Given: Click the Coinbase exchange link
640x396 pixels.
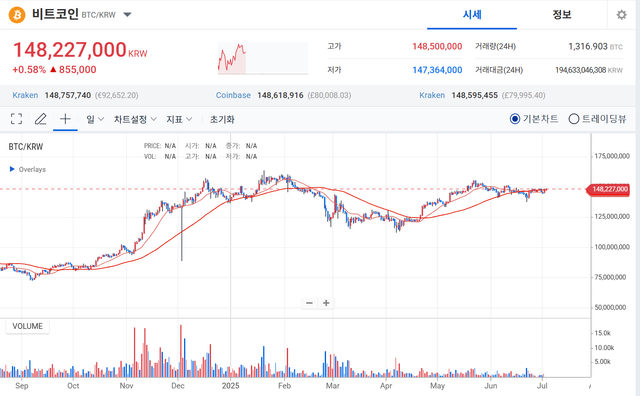Looking at the screenshot, I should [233, 95].
